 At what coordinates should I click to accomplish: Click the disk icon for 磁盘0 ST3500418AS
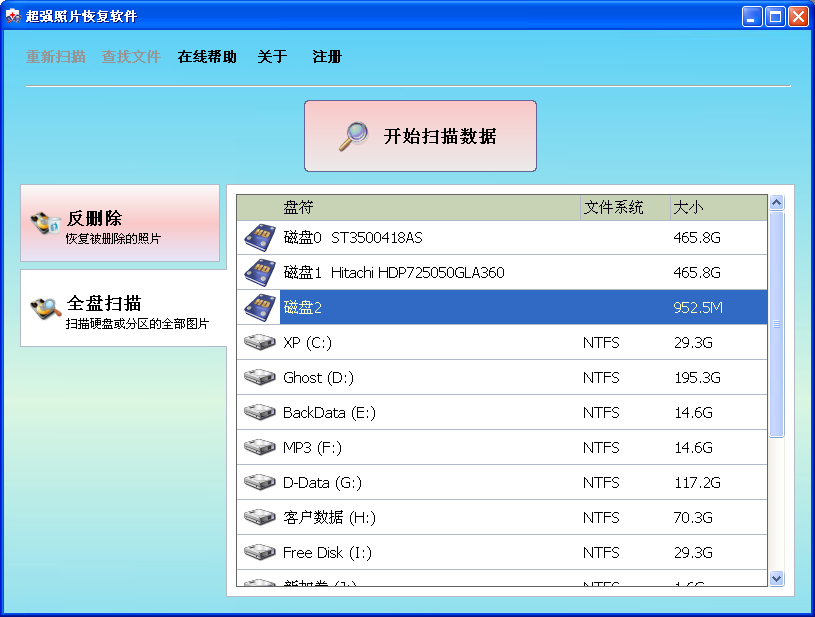(x=260, y=238)
